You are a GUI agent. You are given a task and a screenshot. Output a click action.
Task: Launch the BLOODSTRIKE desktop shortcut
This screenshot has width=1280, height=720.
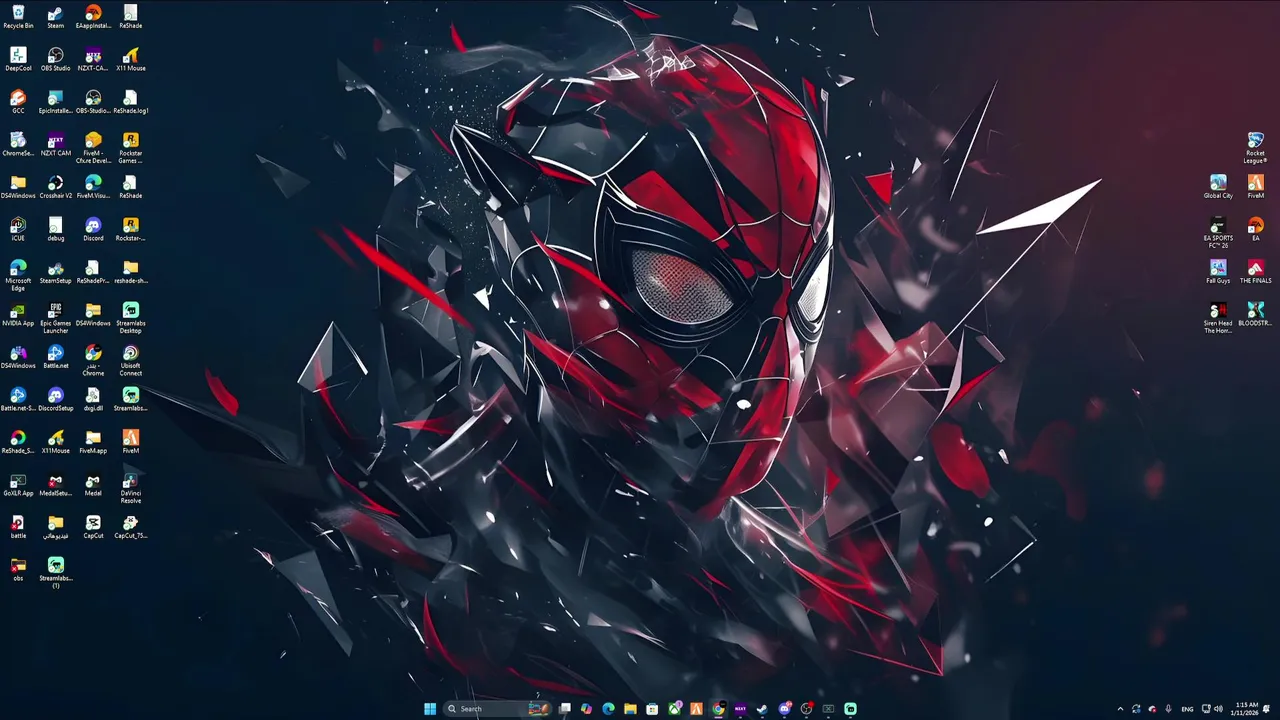1255,315
